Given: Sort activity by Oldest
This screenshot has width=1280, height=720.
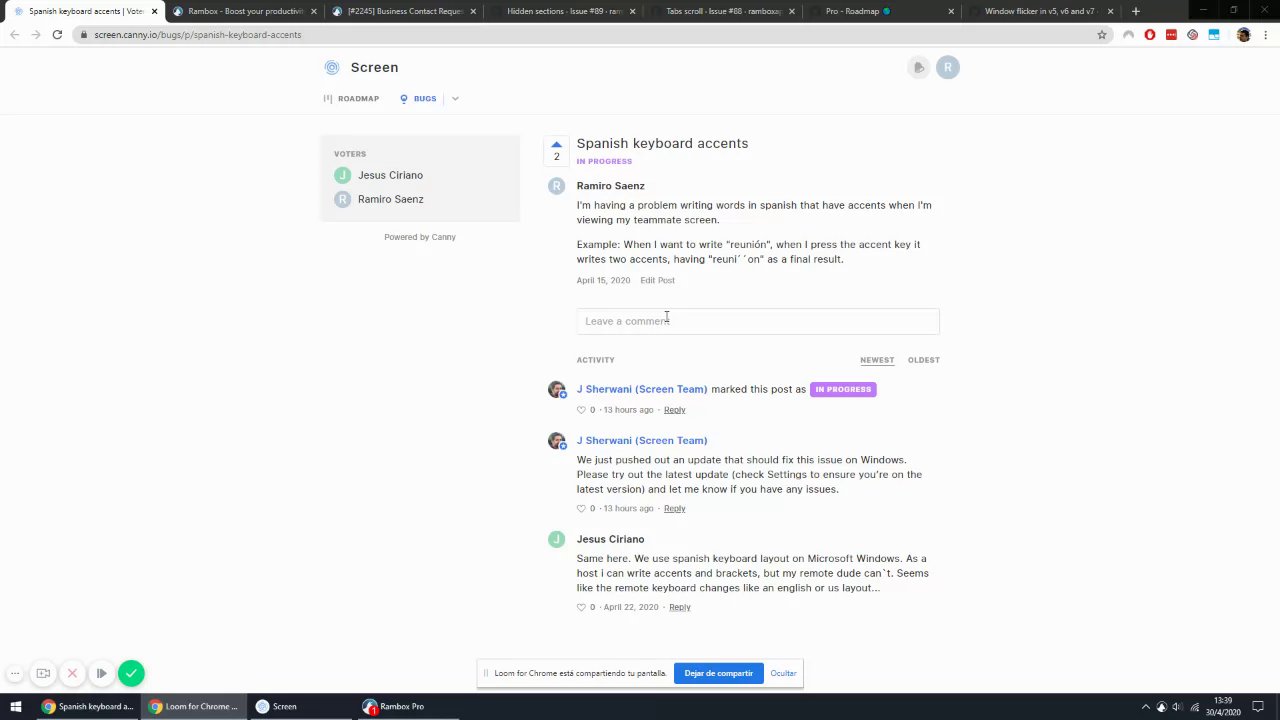Looking at the screenshot, I should point(924,360).
